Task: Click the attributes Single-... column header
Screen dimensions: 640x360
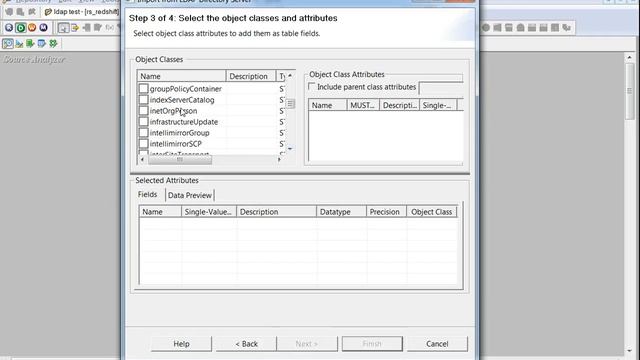Action: pyautogui.click(x=438, y=105)
